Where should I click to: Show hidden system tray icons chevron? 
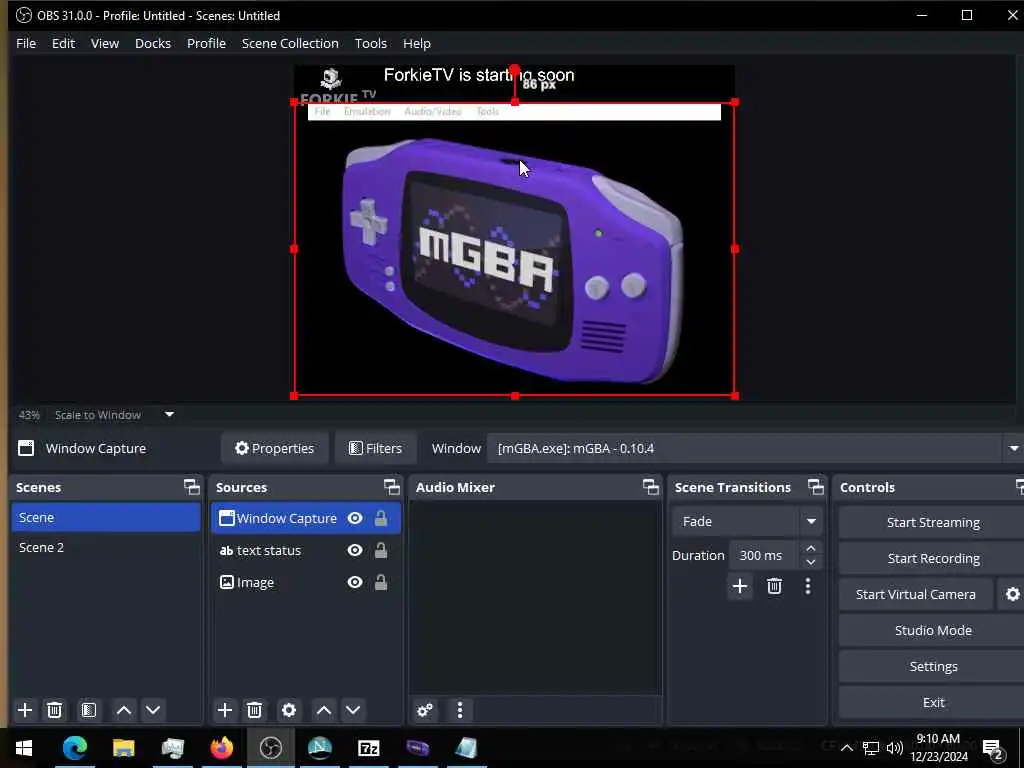[x=846, y=748]
